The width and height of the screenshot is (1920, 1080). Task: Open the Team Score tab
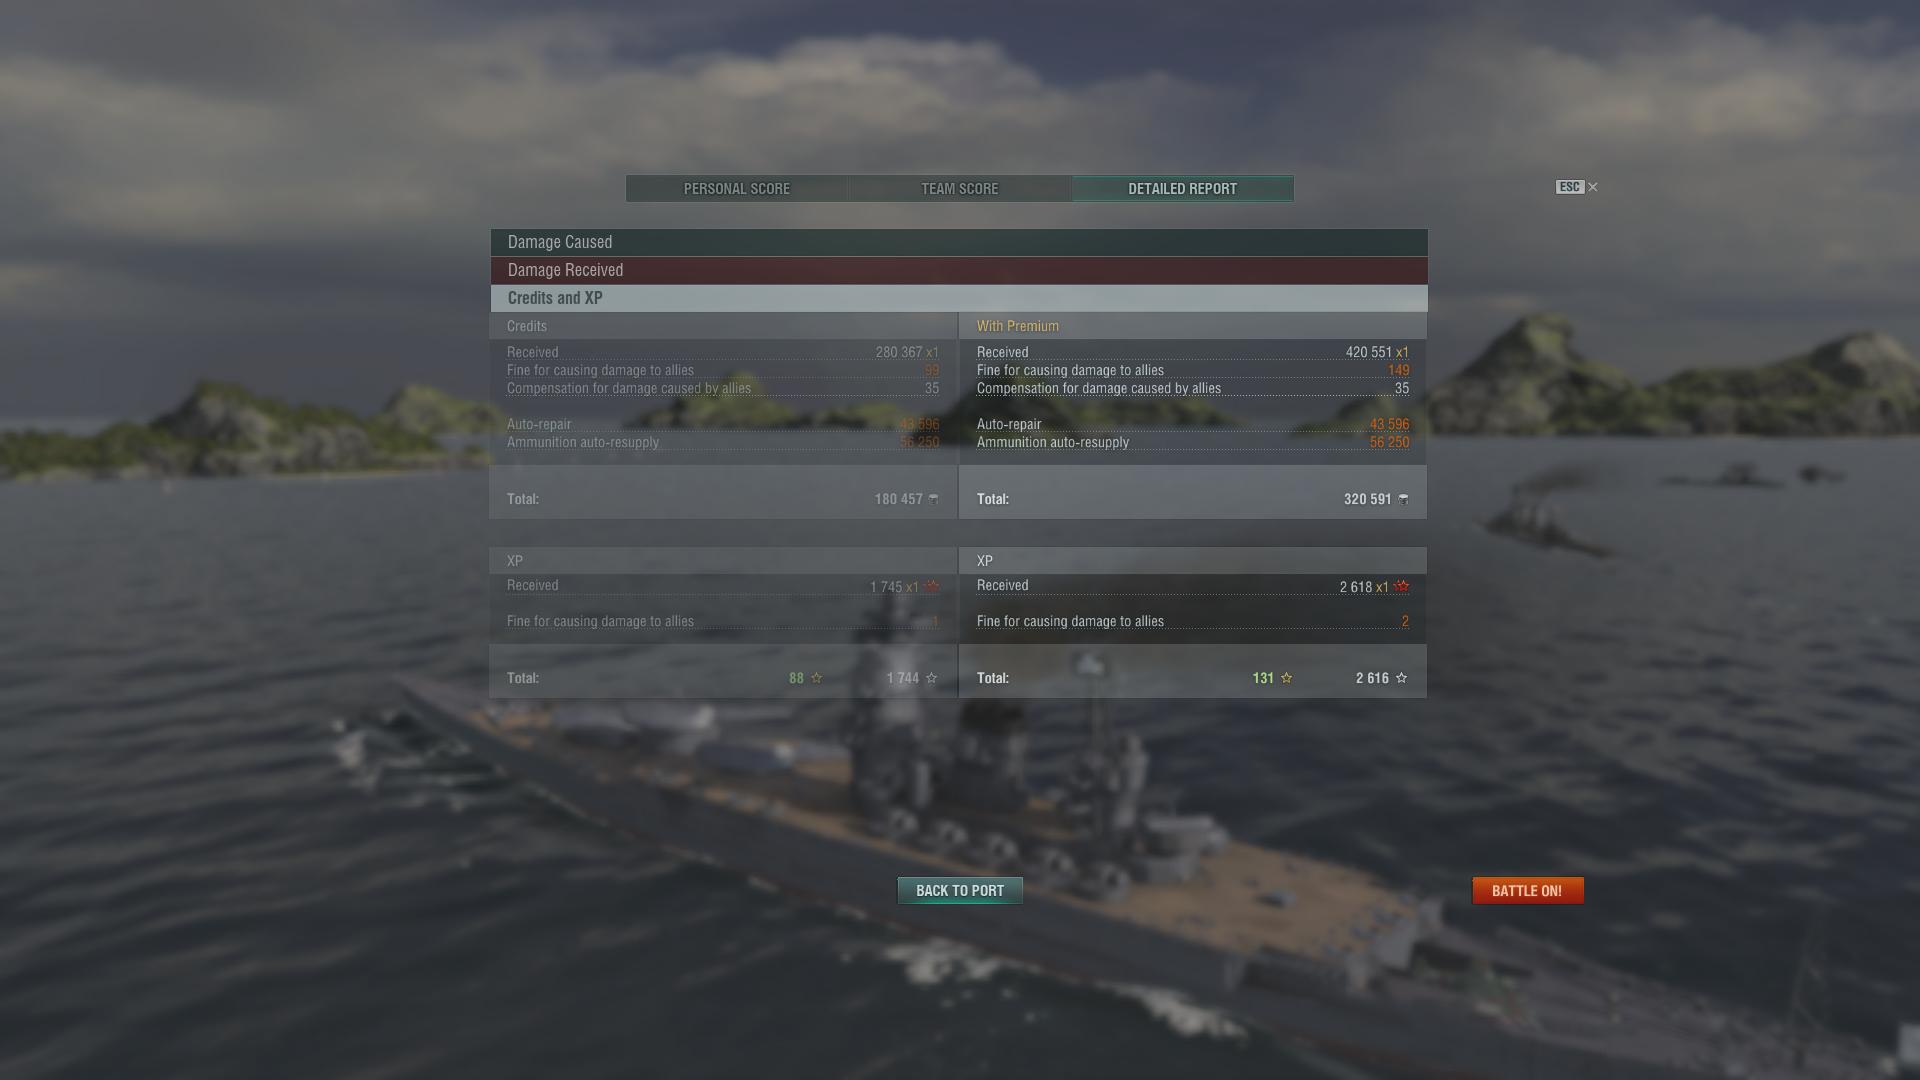tap(960, 189)
